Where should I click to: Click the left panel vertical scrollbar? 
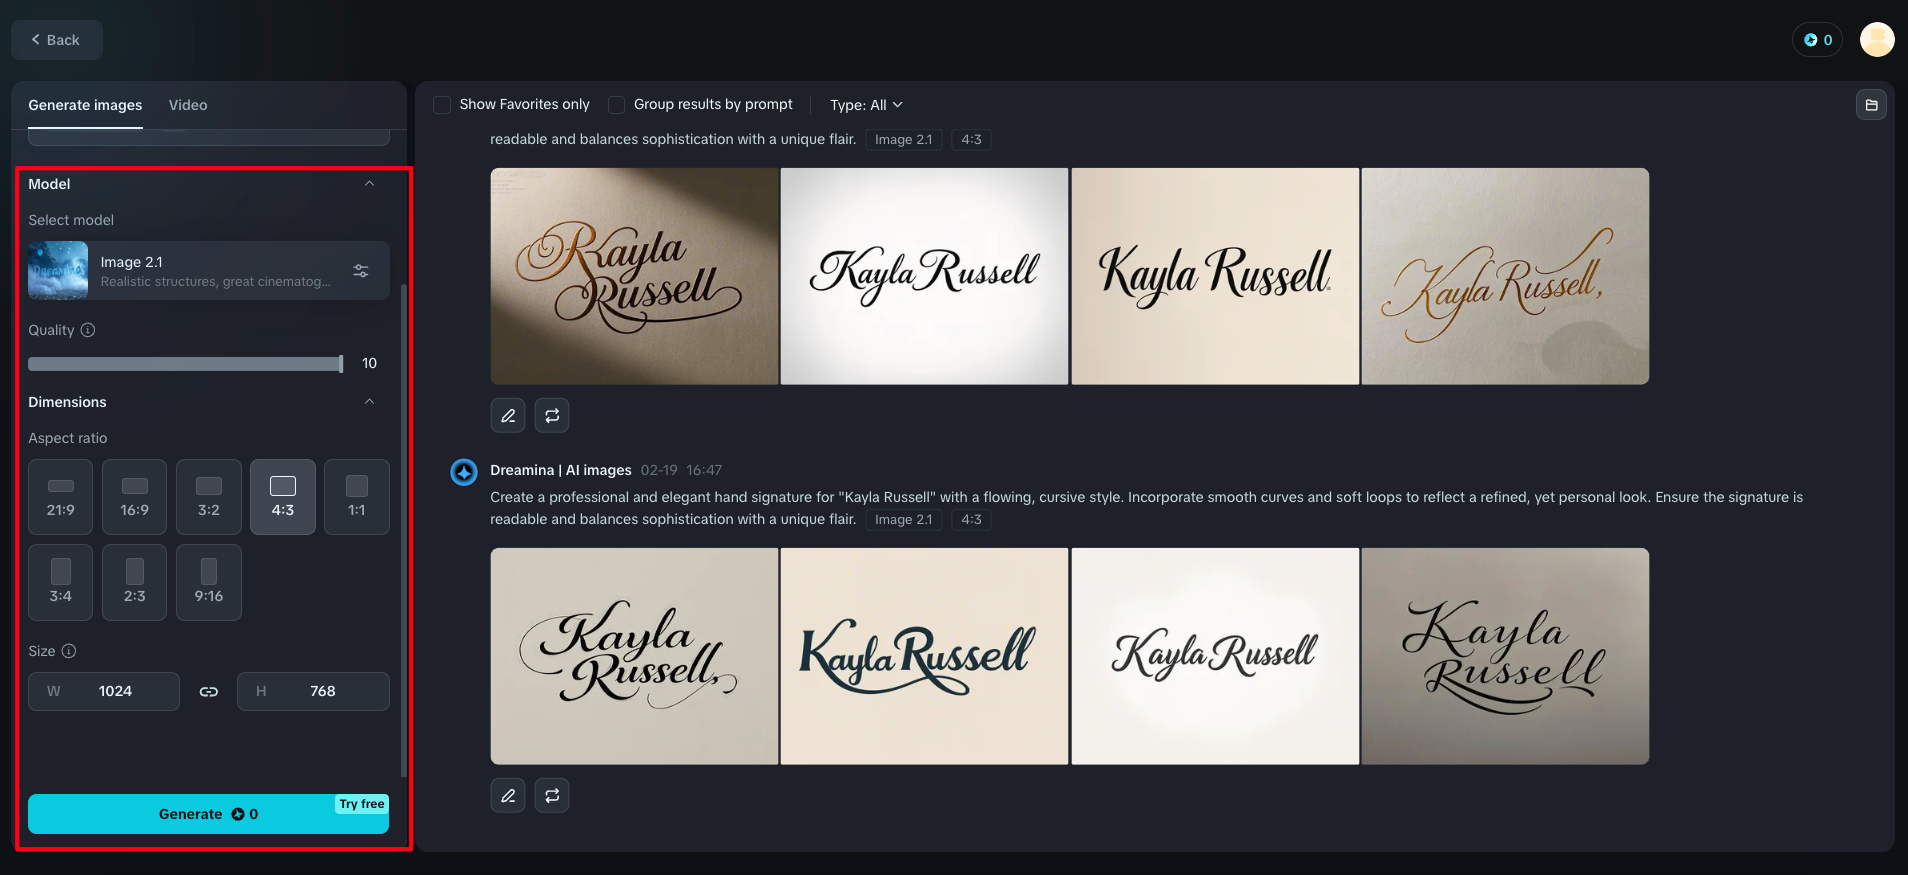pyautogui.click(x=403, y=530)
